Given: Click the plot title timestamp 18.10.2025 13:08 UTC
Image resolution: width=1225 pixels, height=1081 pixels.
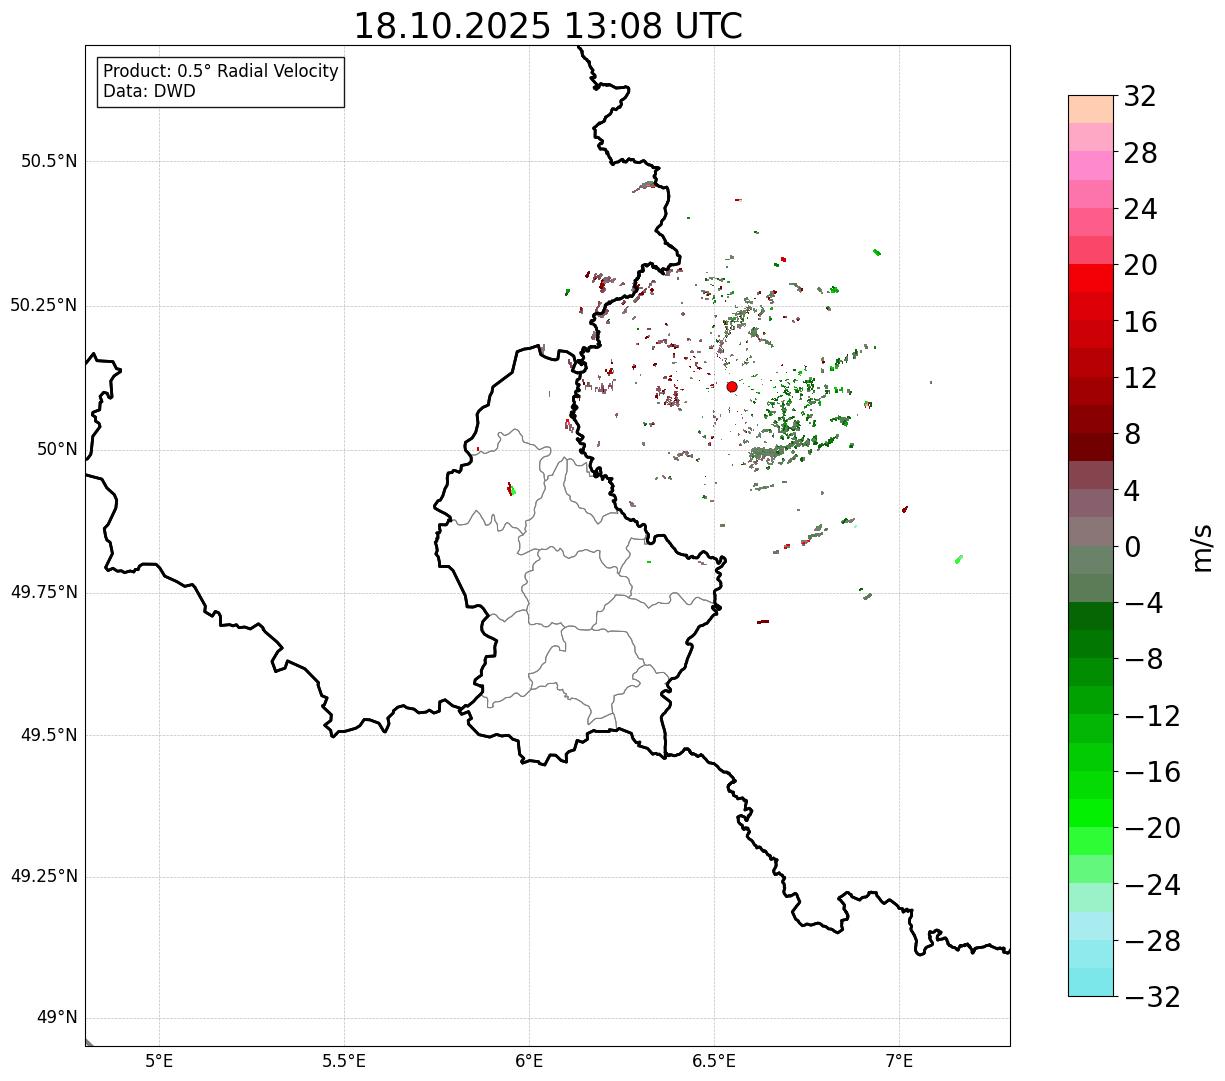Looking at the screenshot, I should 548,26.
